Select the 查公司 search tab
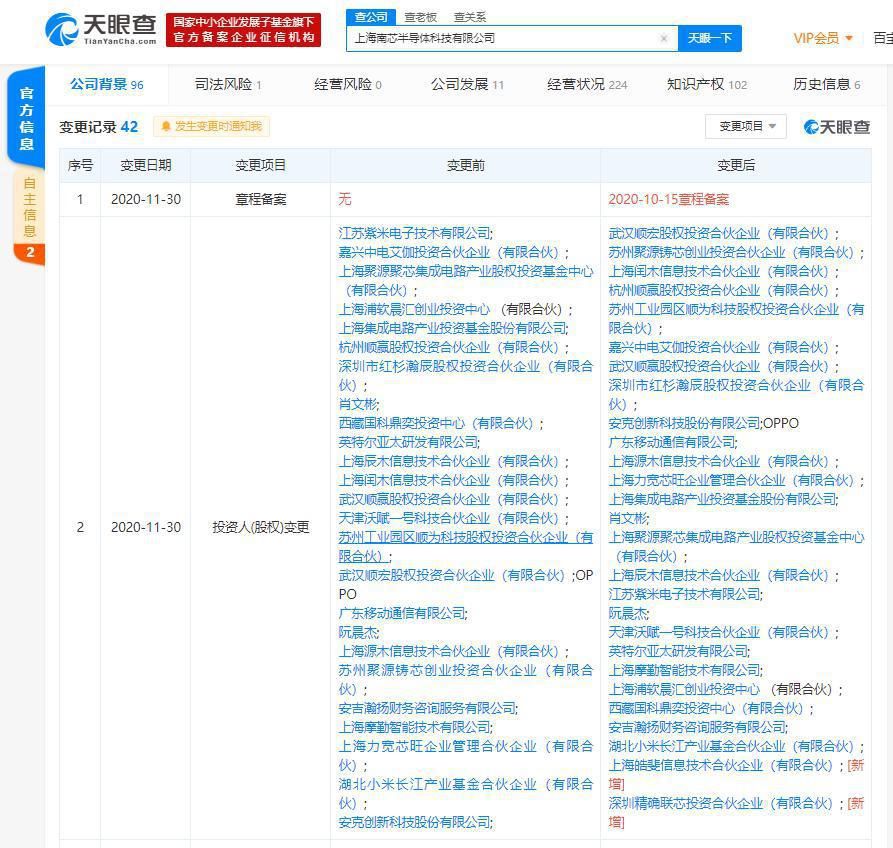This screenshot has height=848, width=893. (x=371, y=17)
